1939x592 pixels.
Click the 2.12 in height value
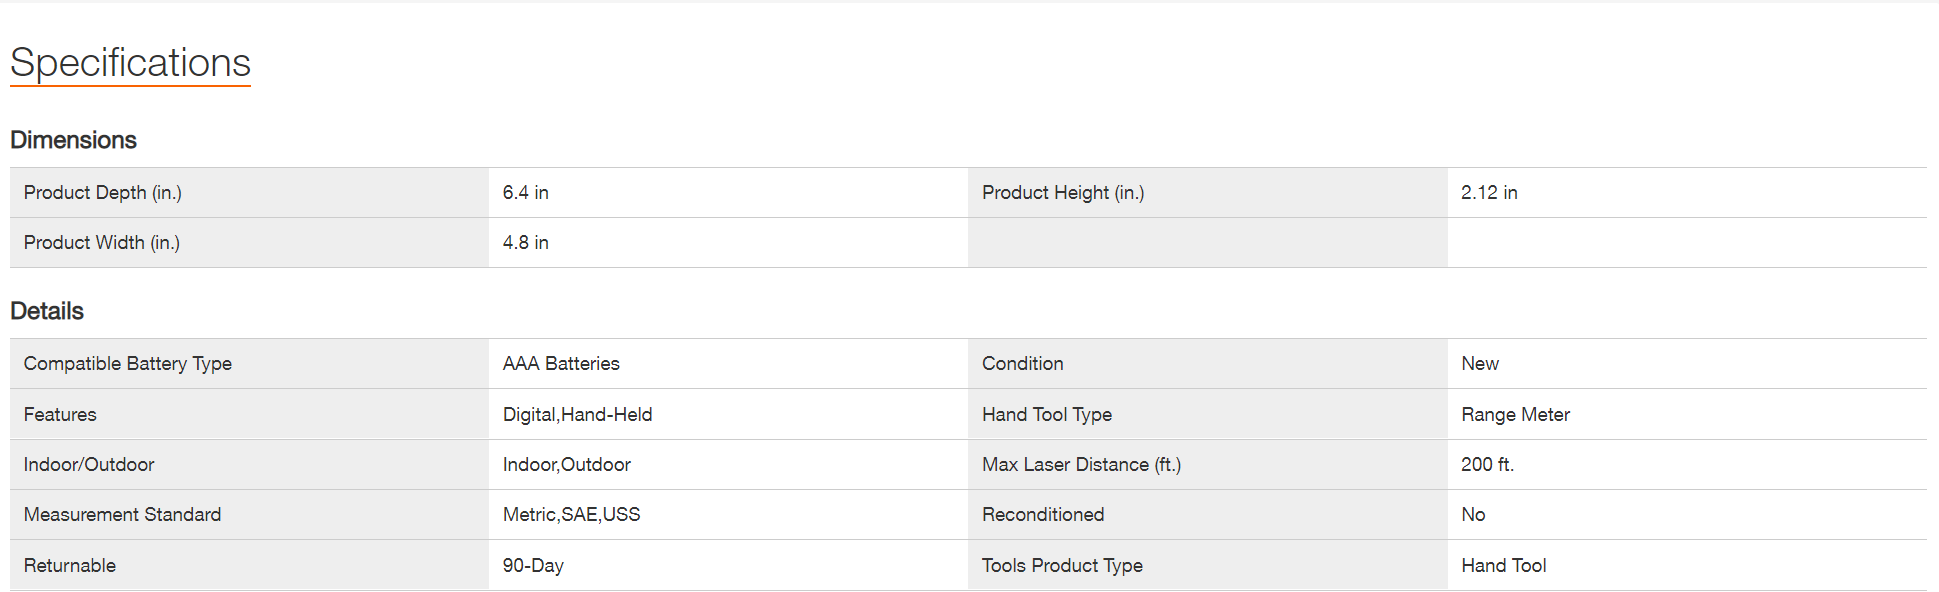[x=1489, y=193]
